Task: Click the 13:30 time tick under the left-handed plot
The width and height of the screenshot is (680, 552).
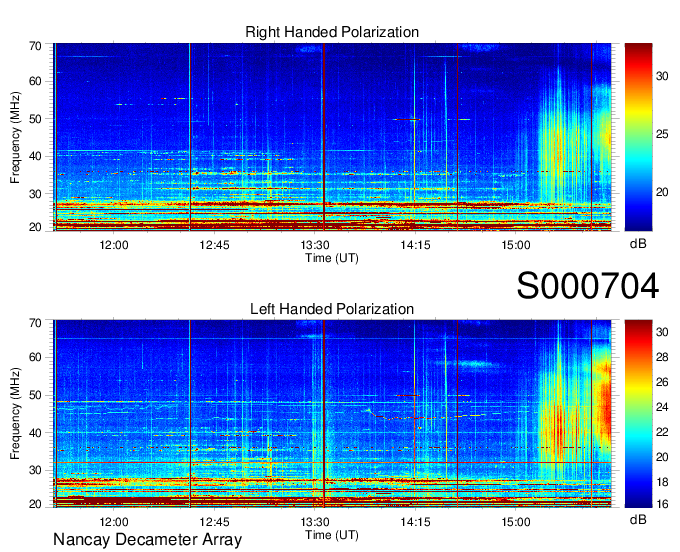Action: tap(315, 522)
